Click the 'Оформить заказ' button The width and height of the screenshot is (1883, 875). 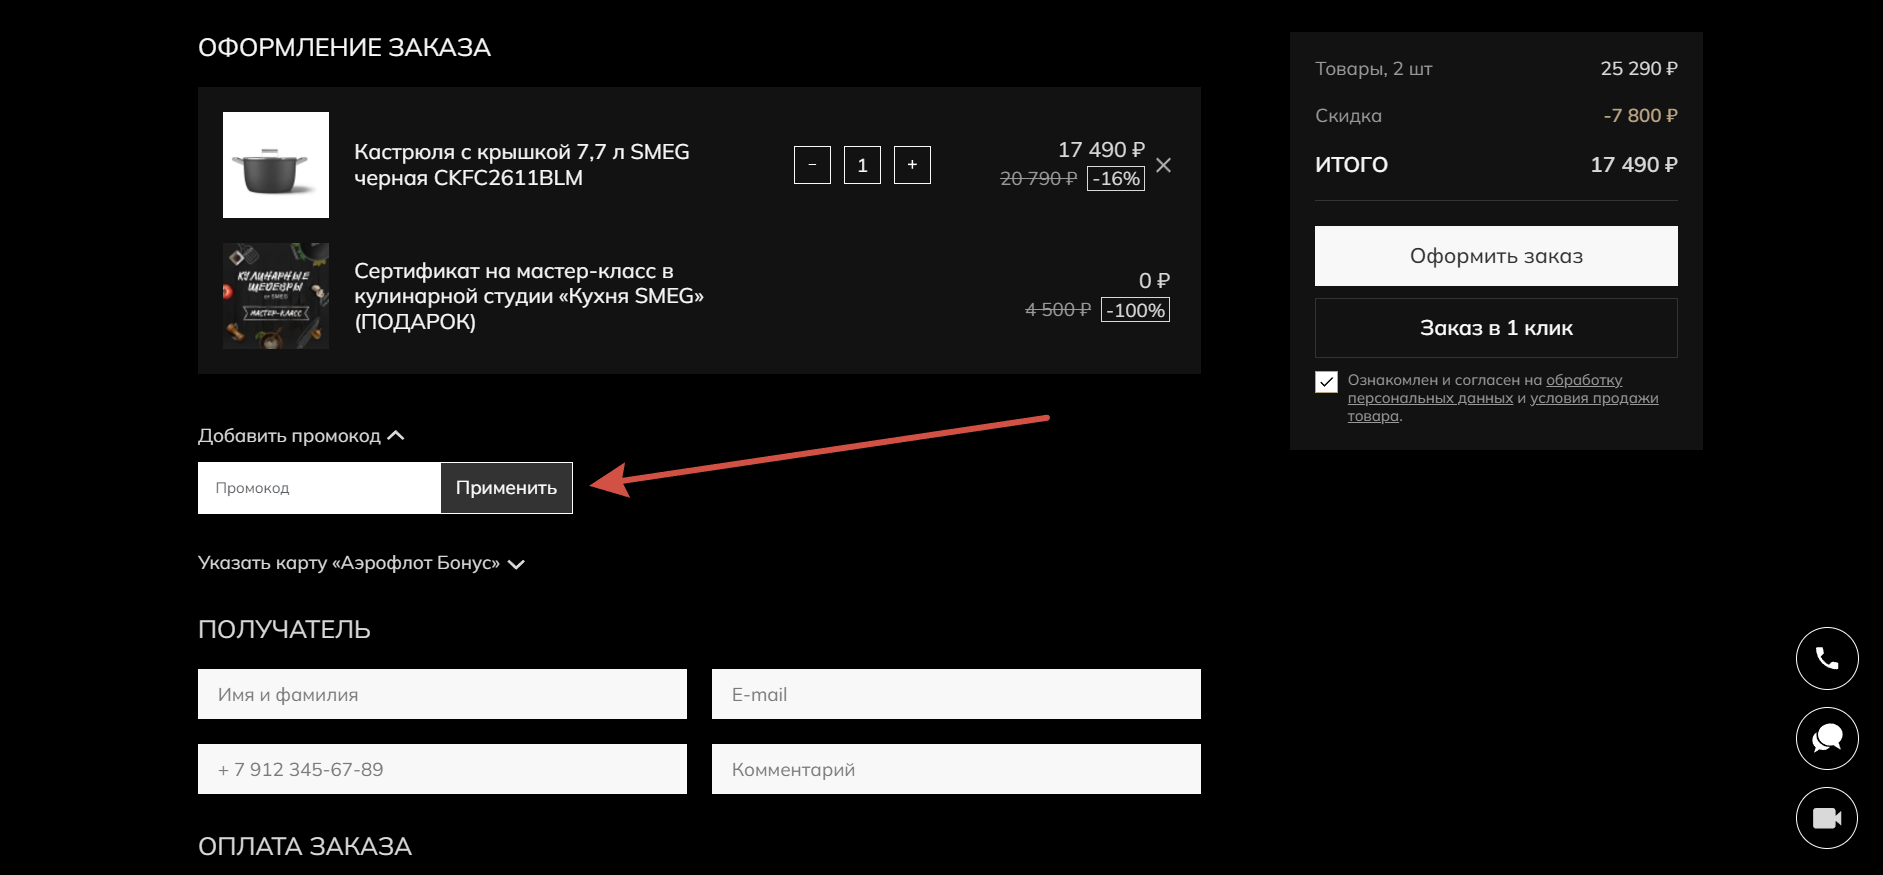click(x=1496, y=256)
